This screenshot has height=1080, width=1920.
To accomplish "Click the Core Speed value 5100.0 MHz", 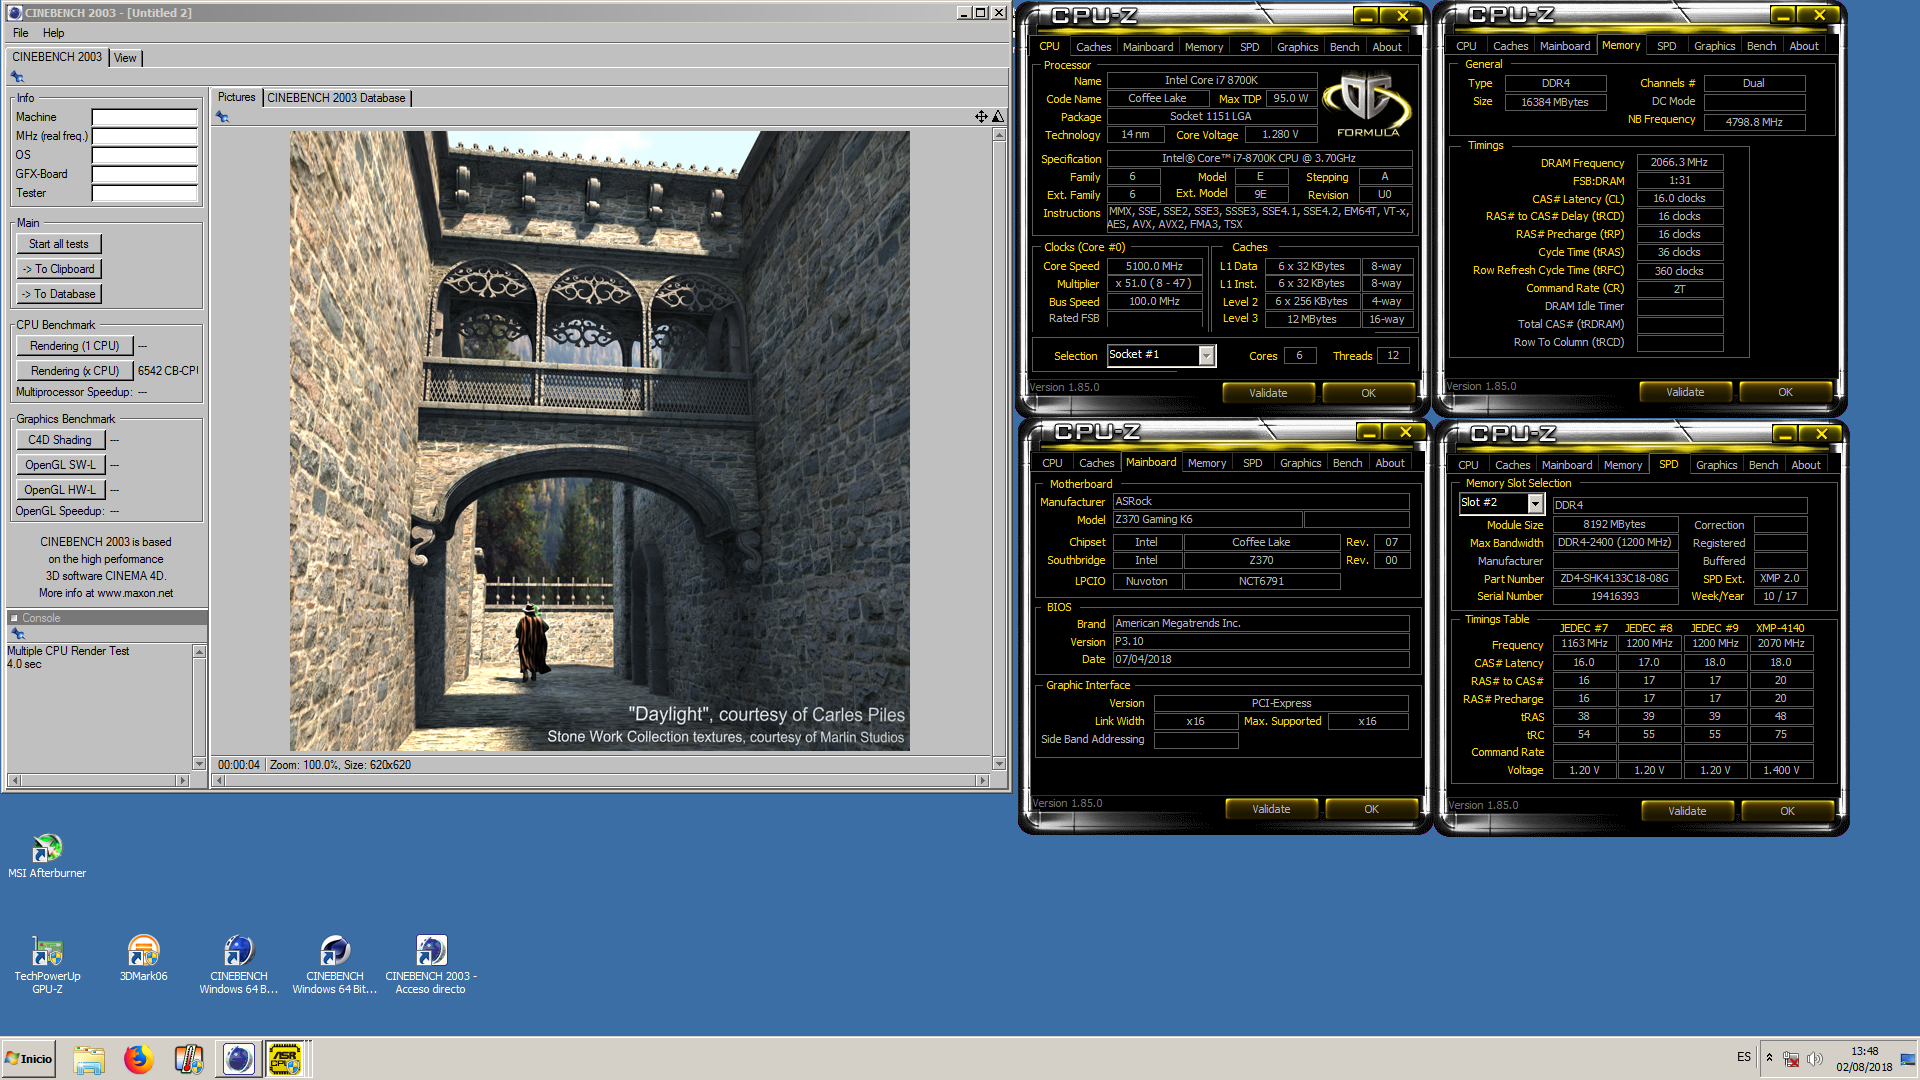I will pyautogui.click(x=1154, y=266).
